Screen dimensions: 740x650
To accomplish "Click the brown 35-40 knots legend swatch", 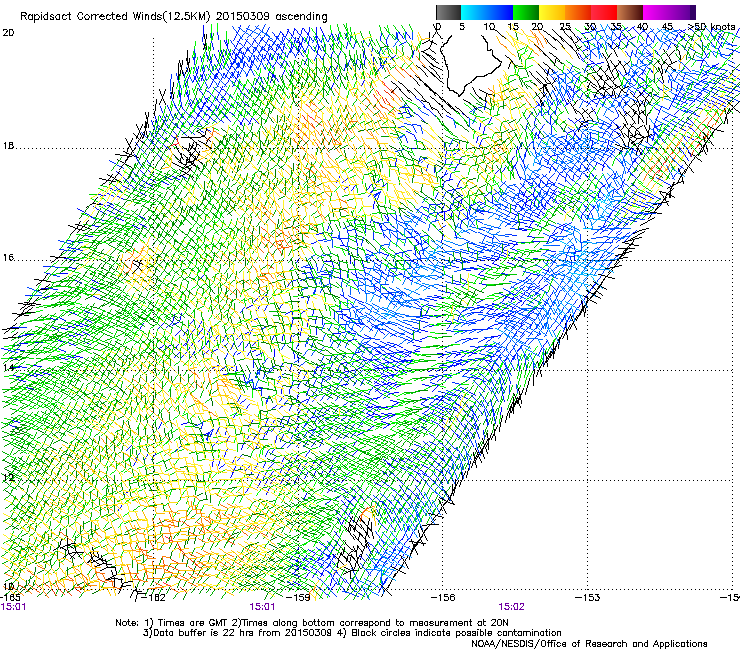I will click(630, 12).
